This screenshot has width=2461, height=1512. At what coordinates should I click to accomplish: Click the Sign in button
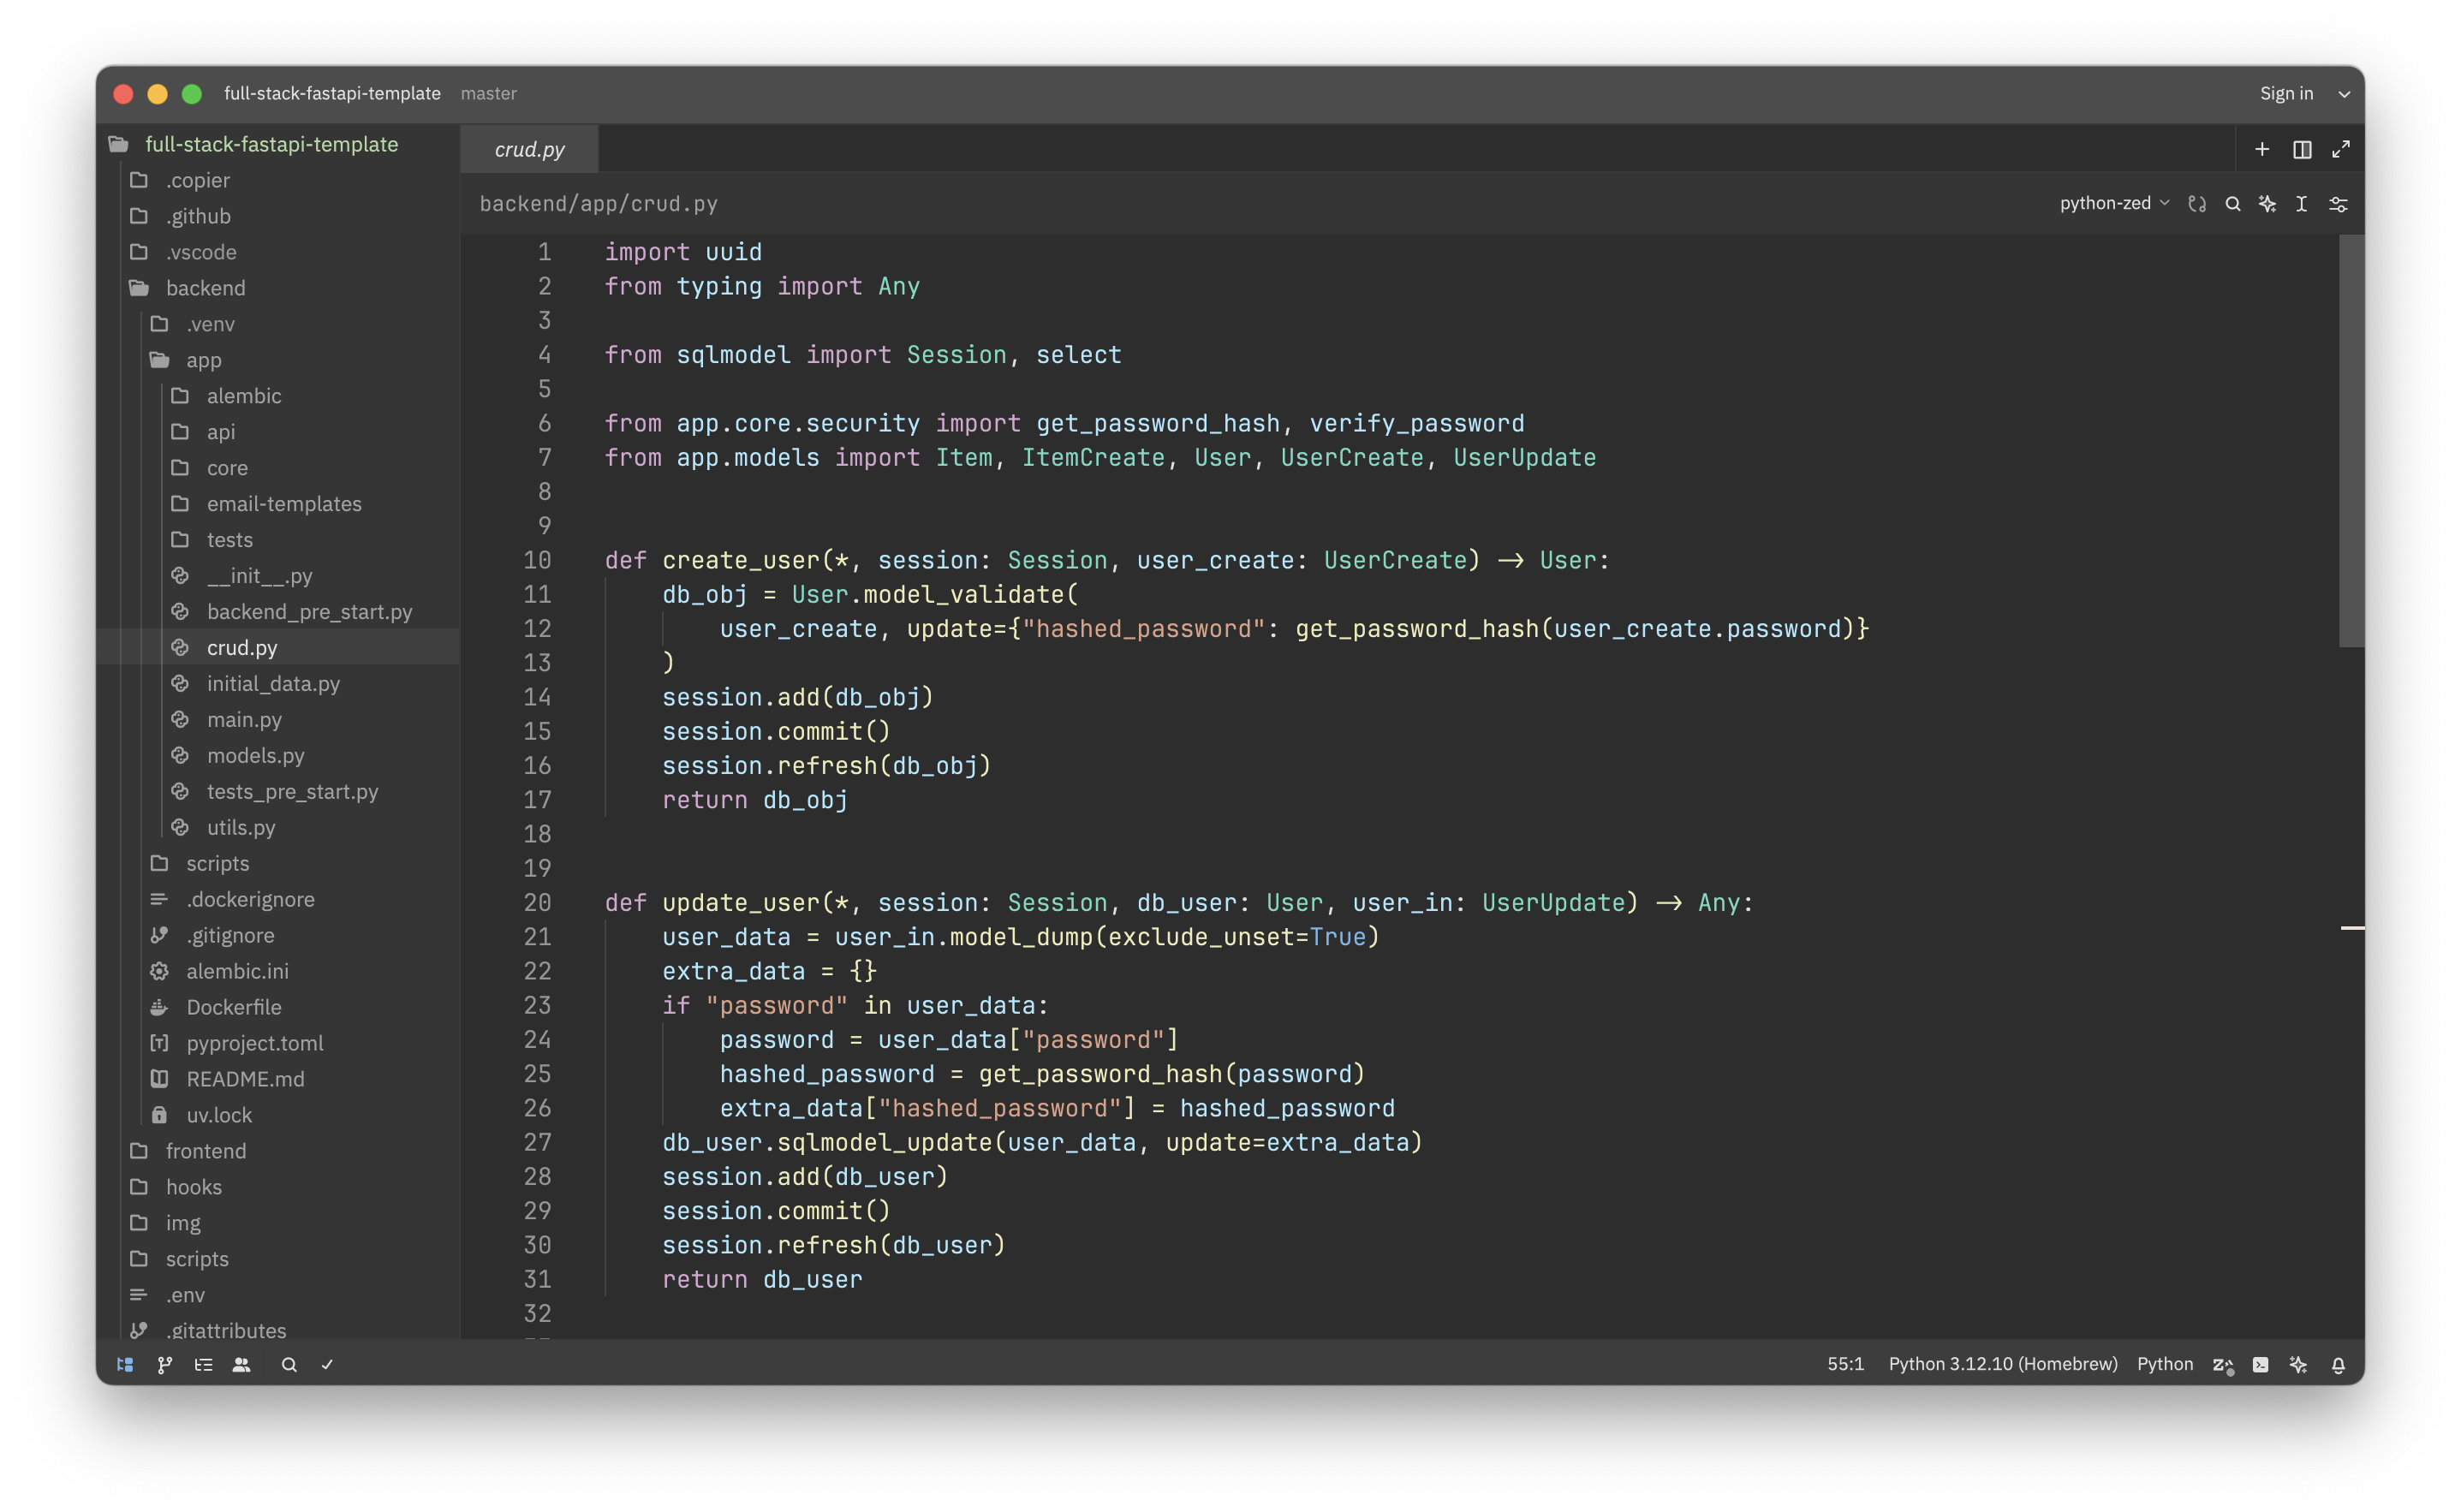2286,93
